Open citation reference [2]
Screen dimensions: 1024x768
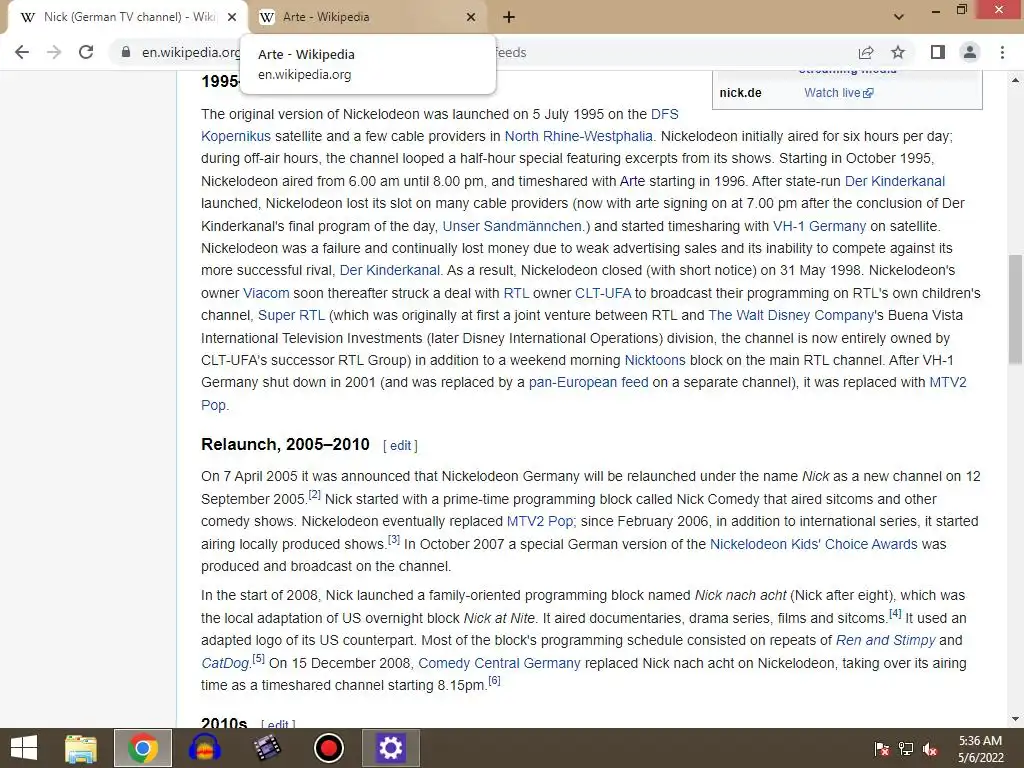coord(315,495)
